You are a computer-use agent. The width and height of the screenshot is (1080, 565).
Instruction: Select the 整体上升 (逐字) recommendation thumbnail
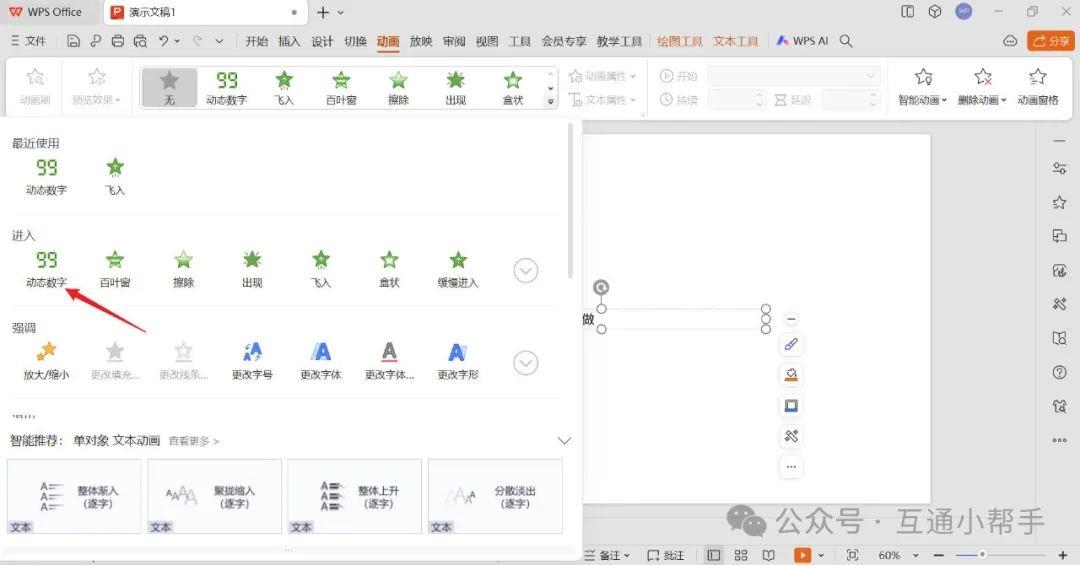[355, 497]
